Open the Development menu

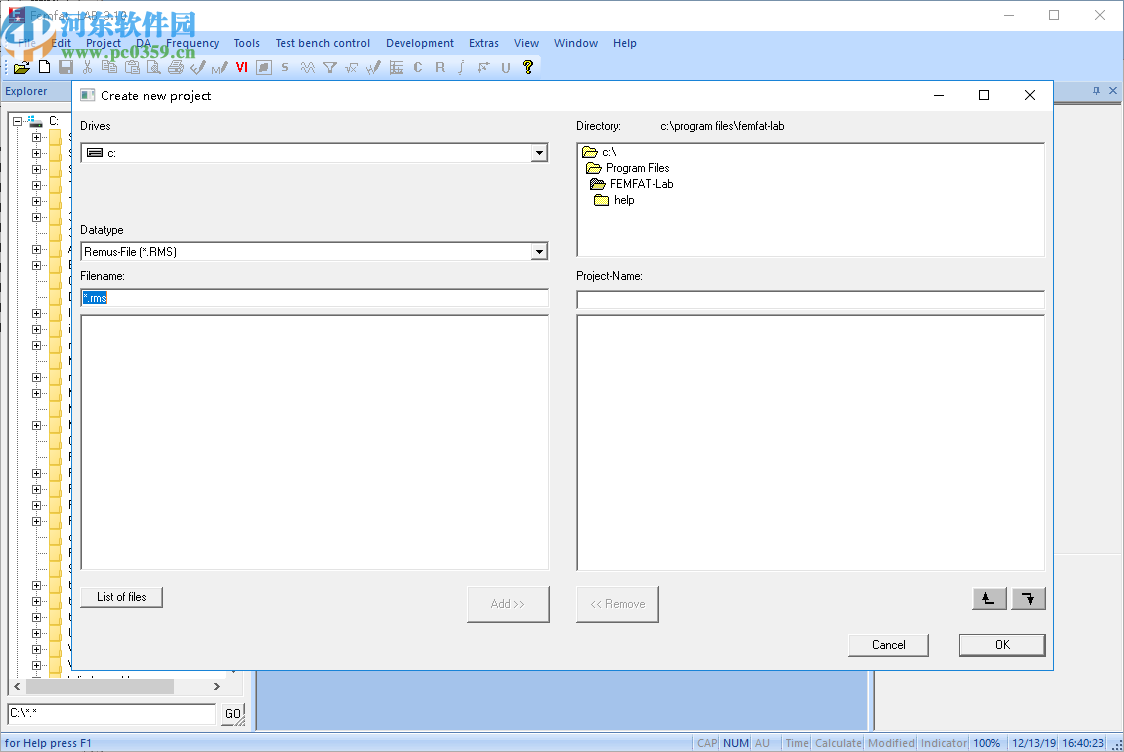(419, 43)
